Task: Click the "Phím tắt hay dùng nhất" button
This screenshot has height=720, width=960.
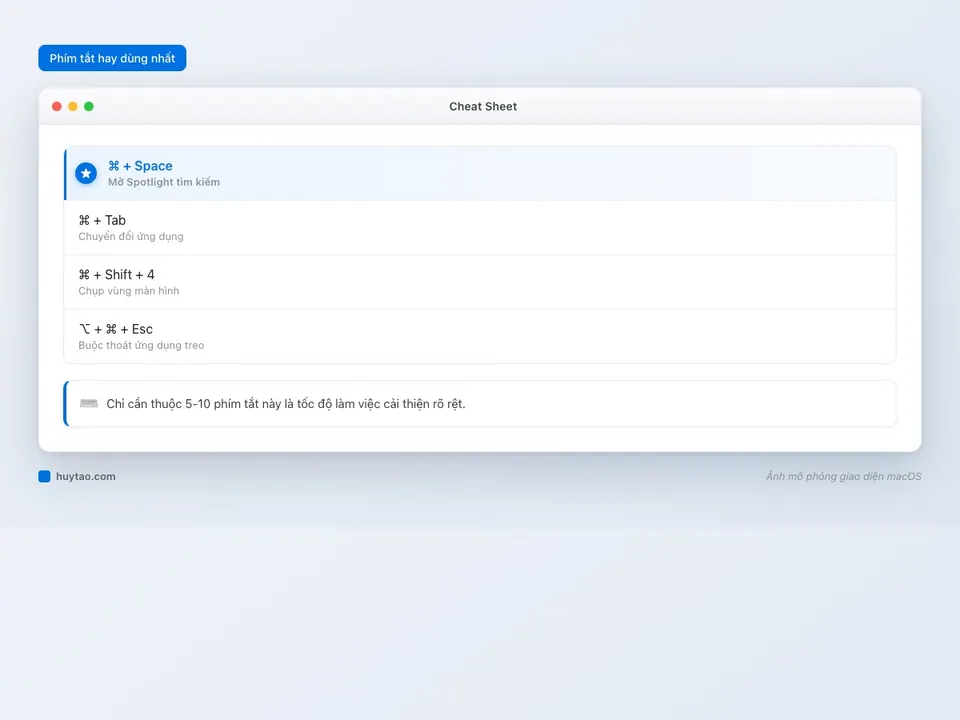Action: click(x=112, y=58)
